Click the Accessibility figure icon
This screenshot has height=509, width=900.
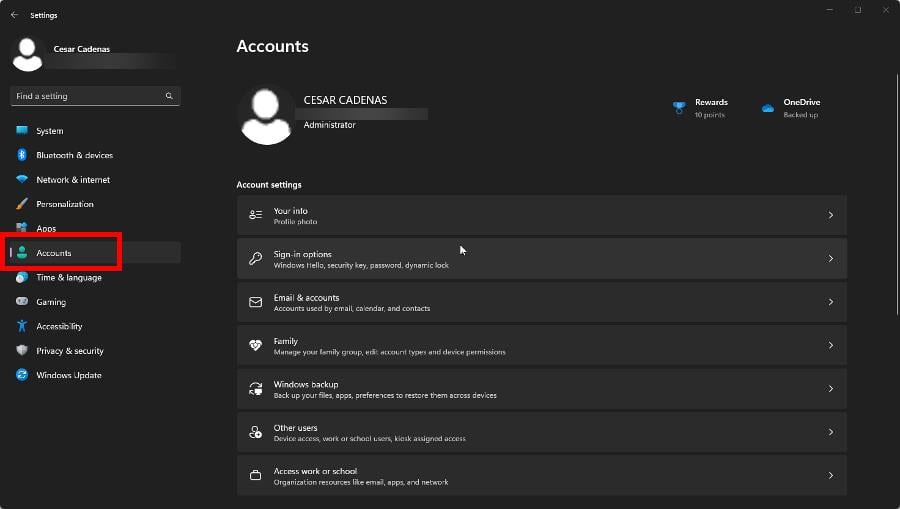point(22,326)
